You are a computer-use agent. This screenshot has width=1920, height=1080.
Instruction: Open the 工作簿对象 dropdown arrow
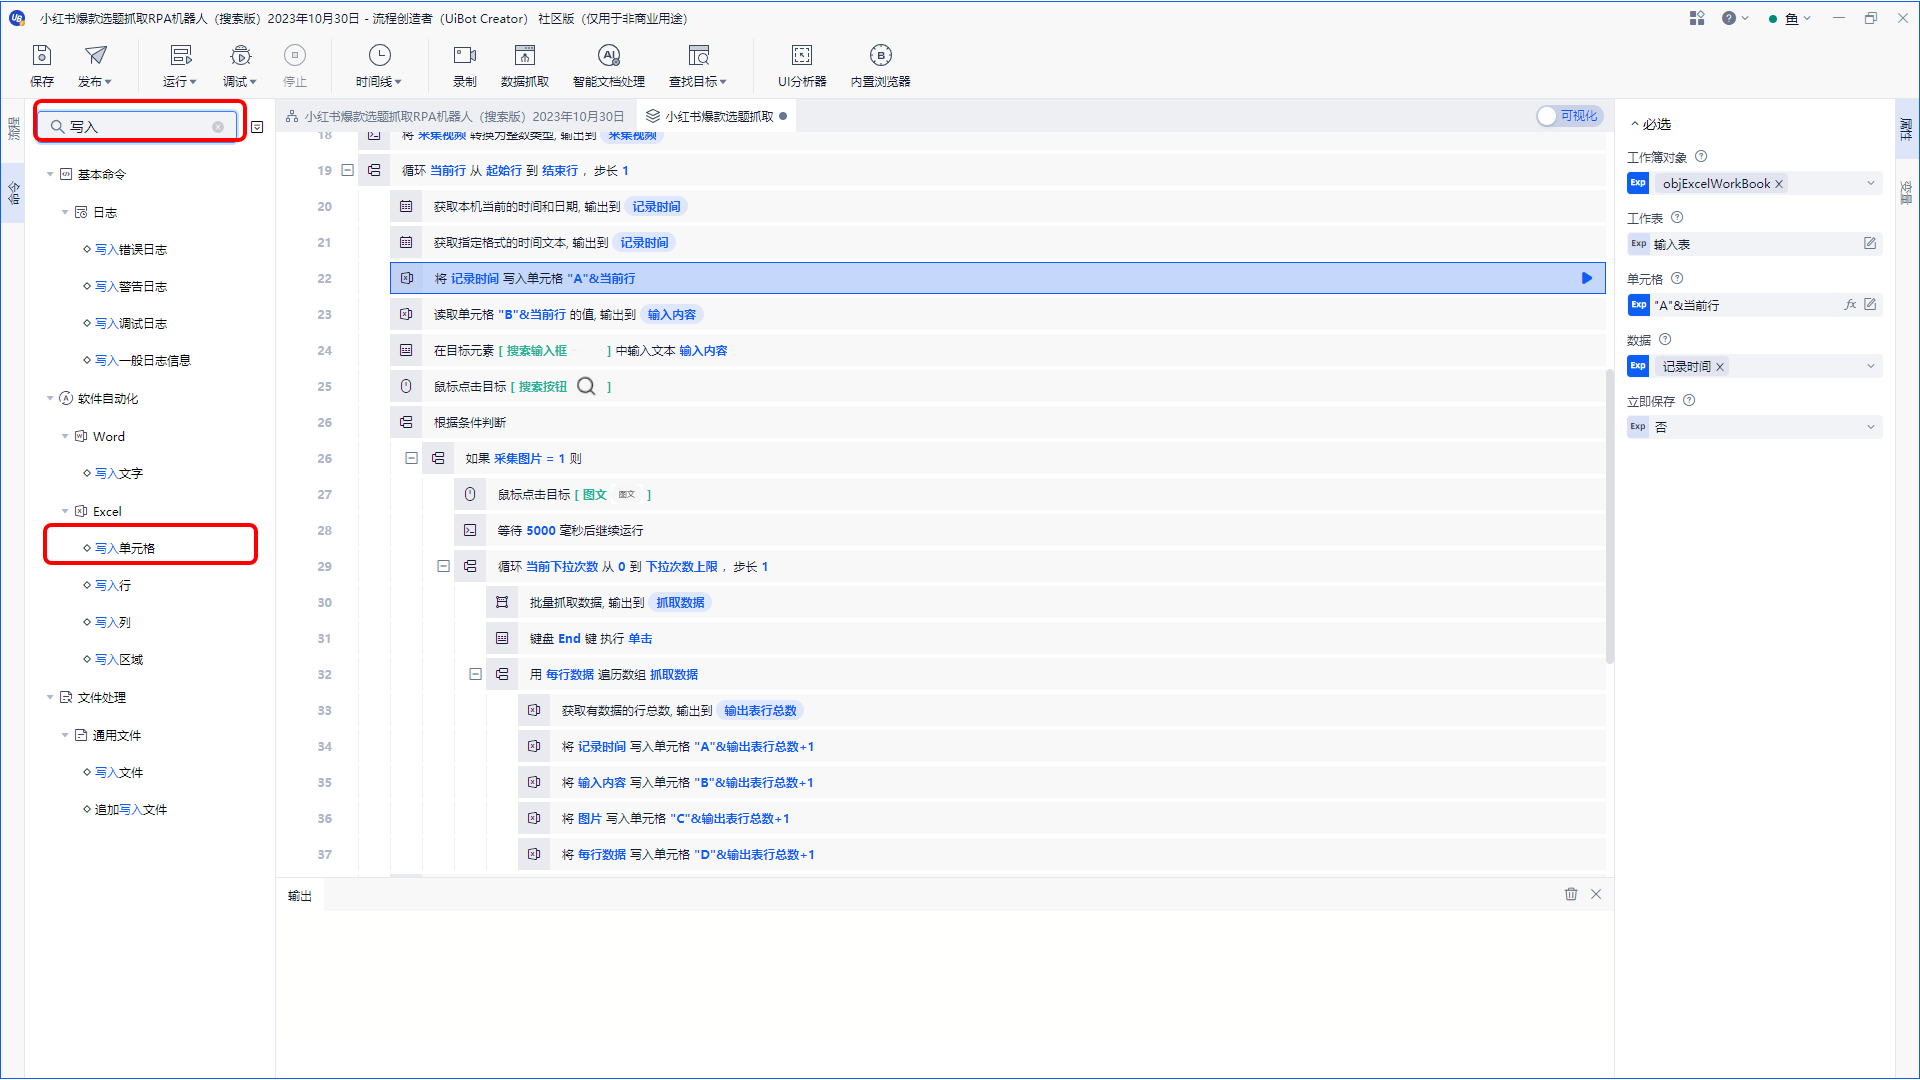1870,183
